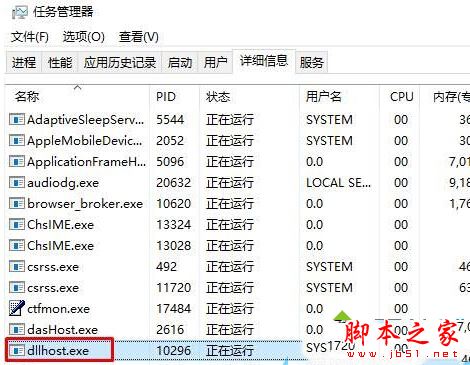
Task: Sort by the 内存 column header
Action: 445,96
